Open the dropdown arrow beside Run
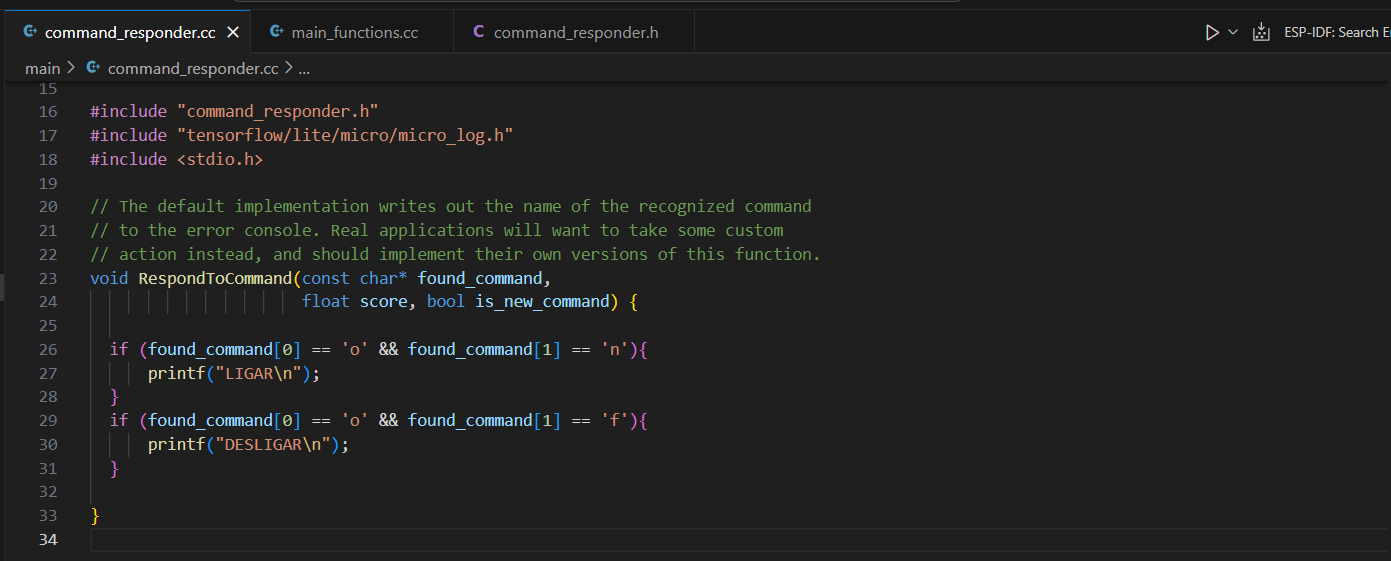 click(1233, 33)
